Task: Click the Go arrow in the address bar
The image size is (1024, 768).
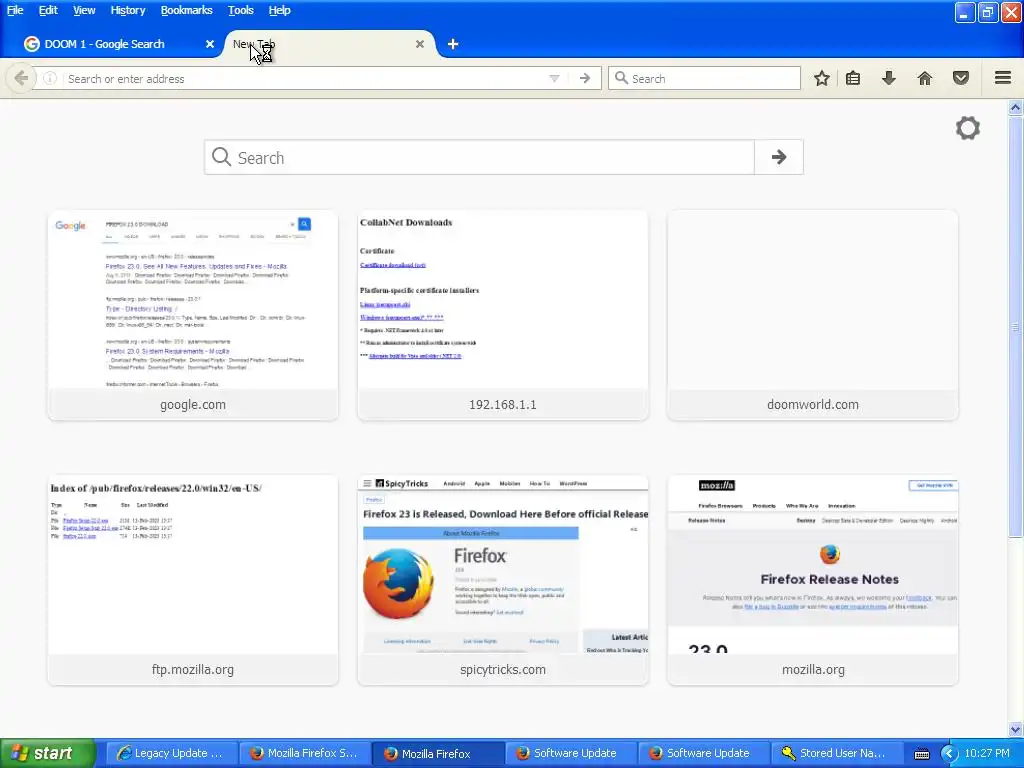Action: click(584, 78)
